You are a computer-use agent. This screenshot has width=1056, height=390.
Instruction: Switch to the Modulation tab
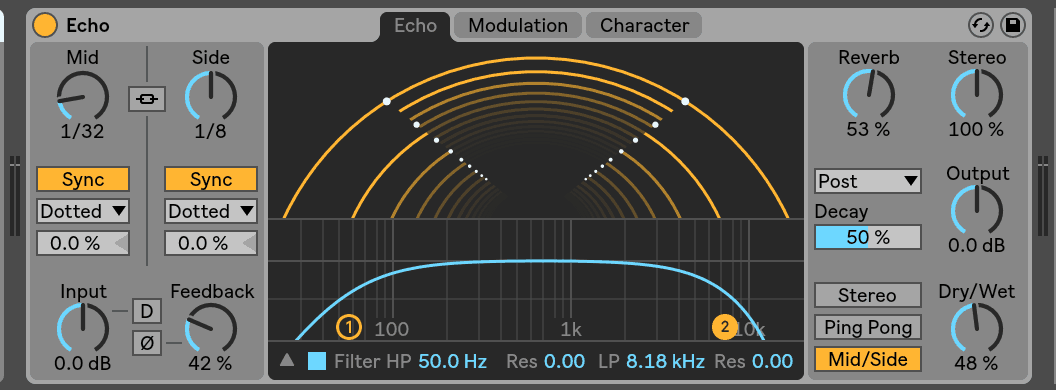click(x=518, y=26)
